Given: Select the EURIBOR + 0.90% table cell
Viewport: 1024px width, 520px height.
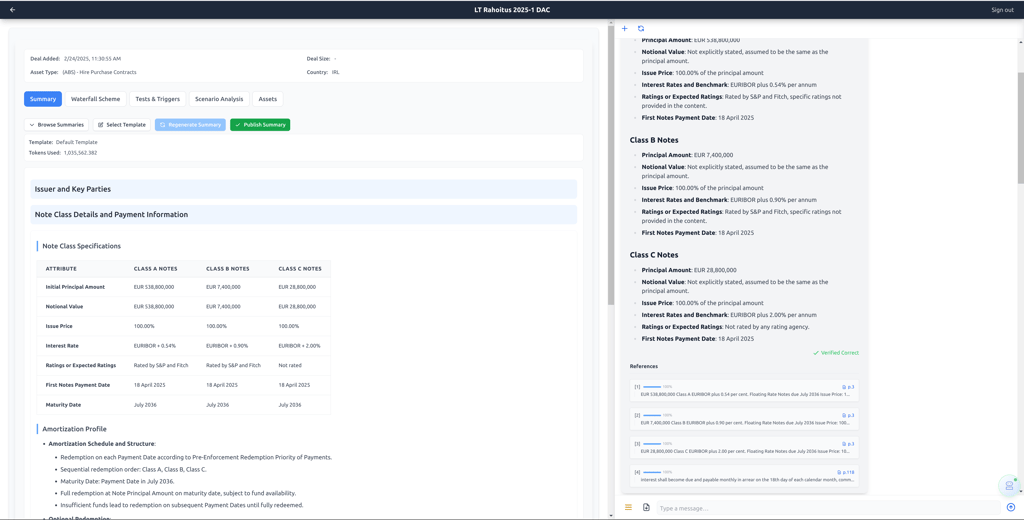Looking at the screenshot, I should pyautogui.click(x=227, y=346).
